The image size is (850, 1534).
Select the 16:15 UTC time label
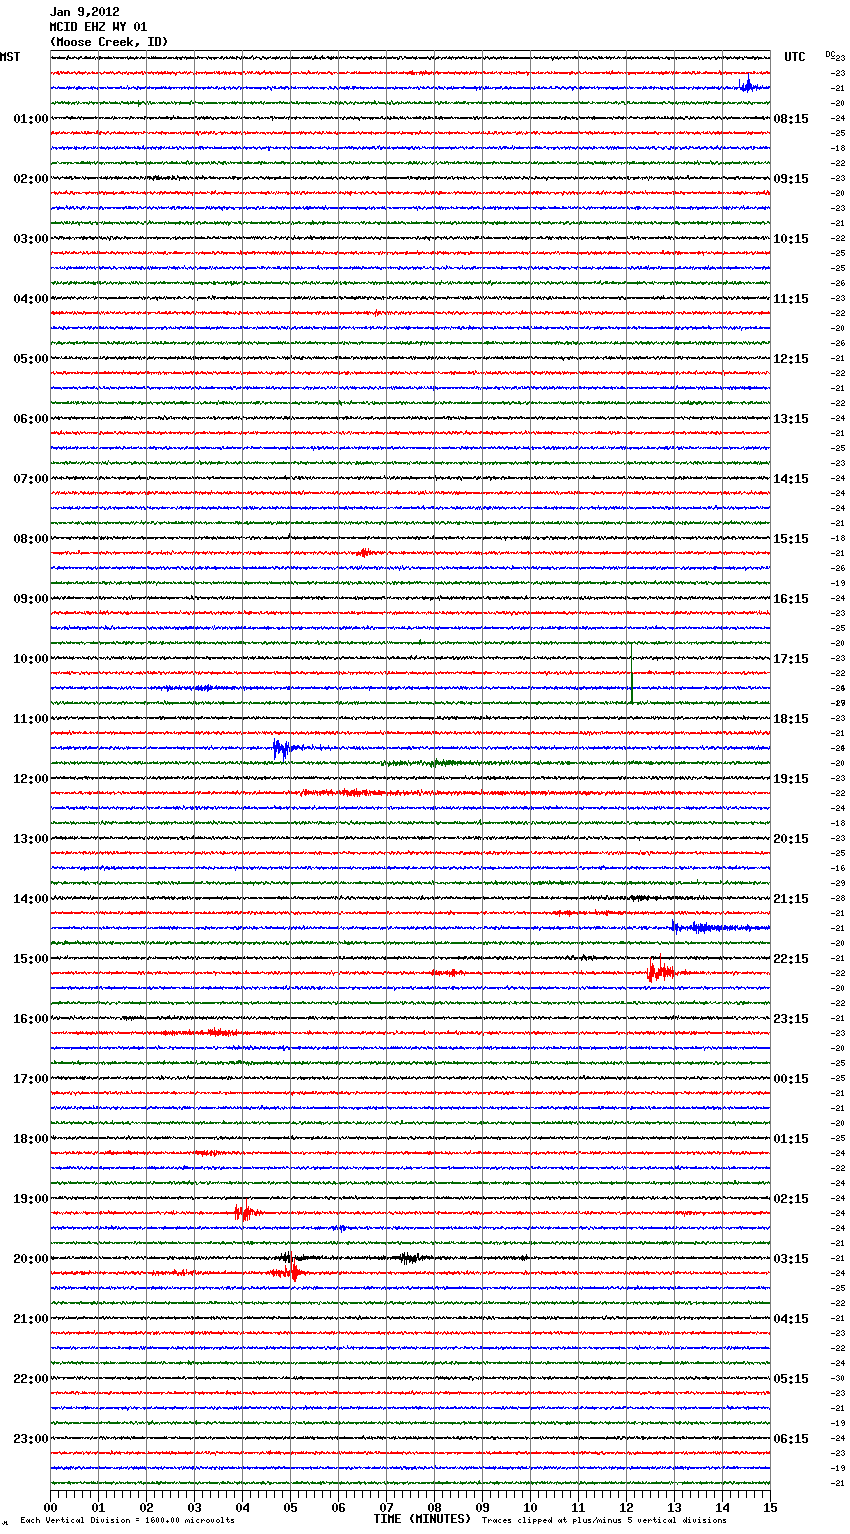[x=791, y=599]
